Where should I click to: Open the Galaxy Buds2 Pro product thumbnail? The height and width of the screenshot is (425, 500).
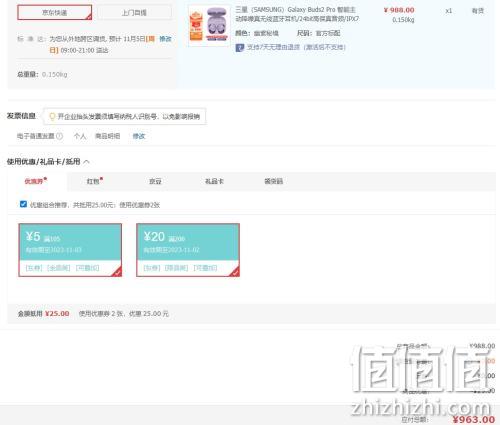209,25
